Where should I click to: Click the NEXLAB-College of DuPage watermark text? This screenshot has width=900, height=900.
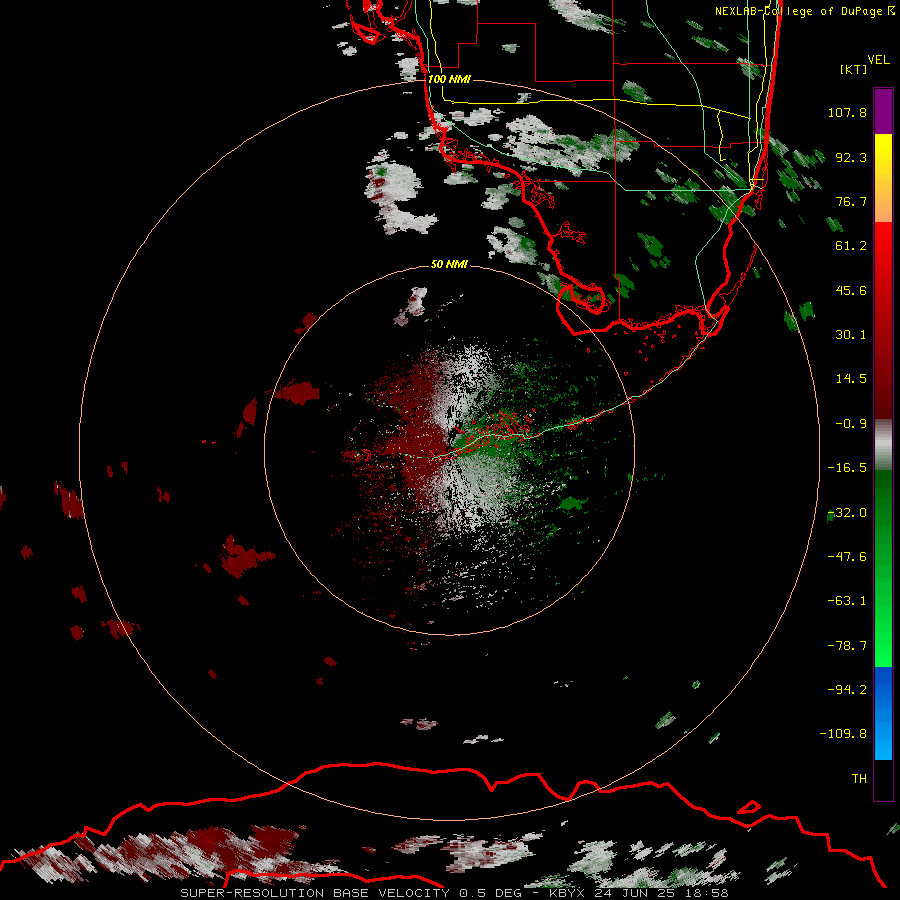(x=804, y=11)
